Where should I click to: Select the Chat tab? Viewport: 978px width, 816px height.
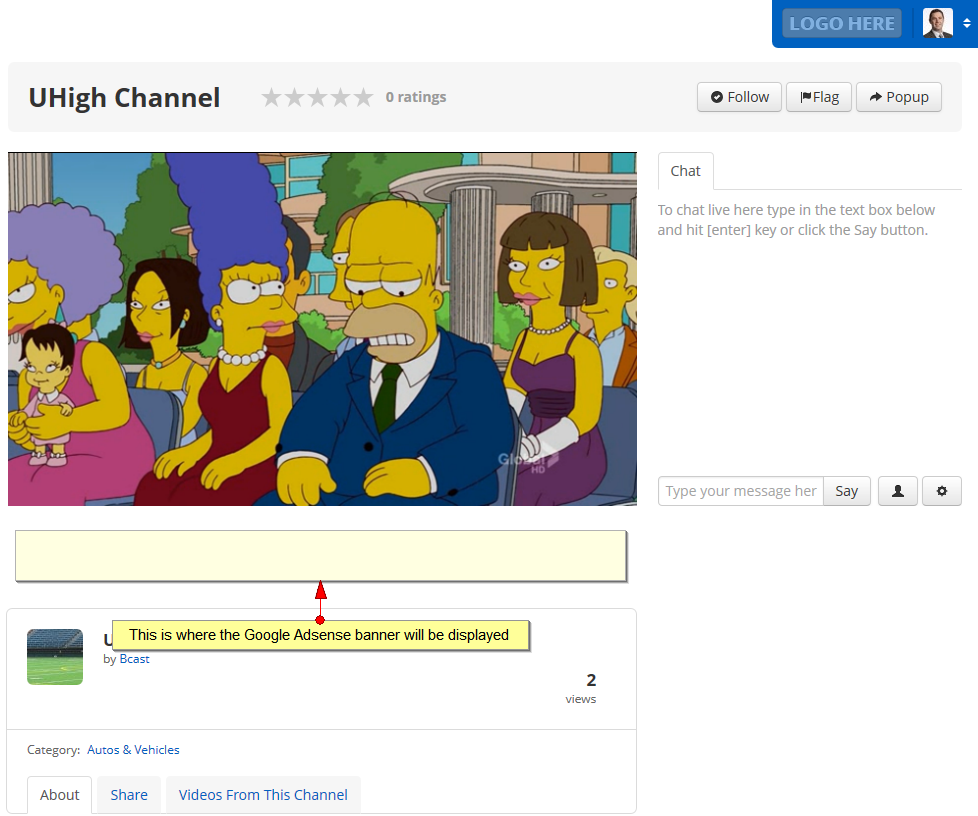pyautogui.click(x=685, y=171)
